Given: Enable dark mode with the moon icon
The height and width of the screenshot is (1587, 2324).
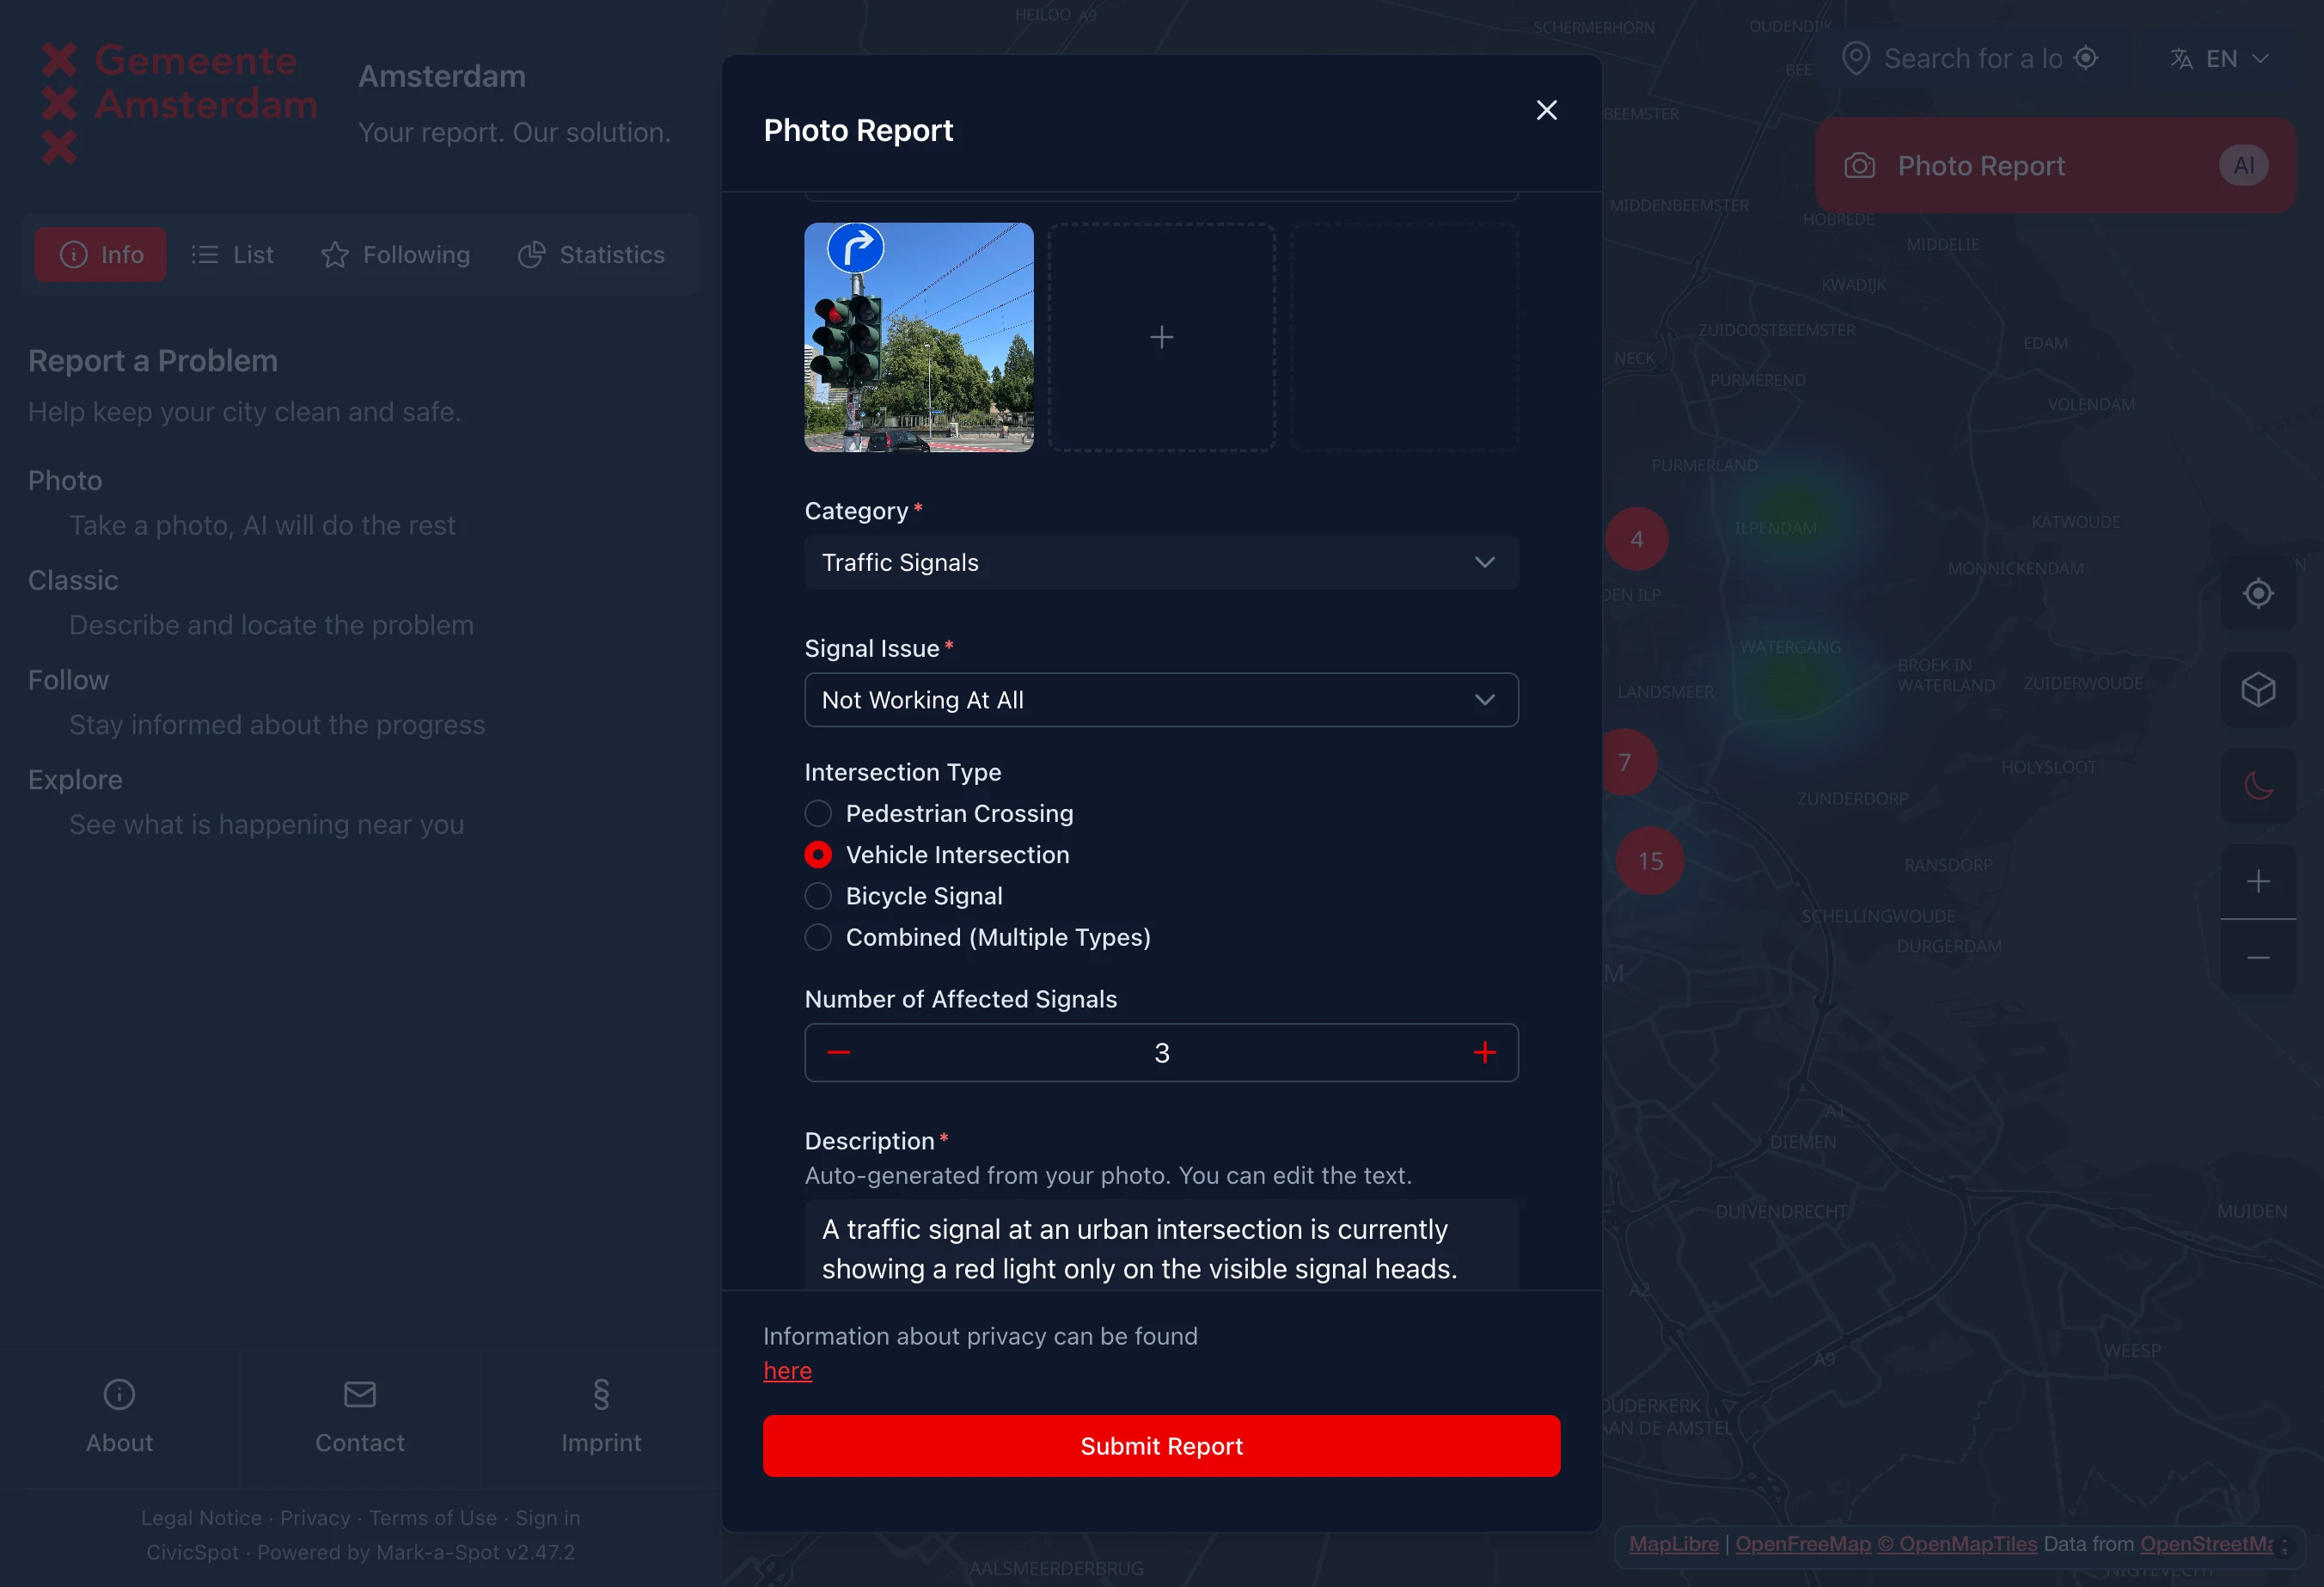Looking at the screenshot, I should (x=2258, y=784).
